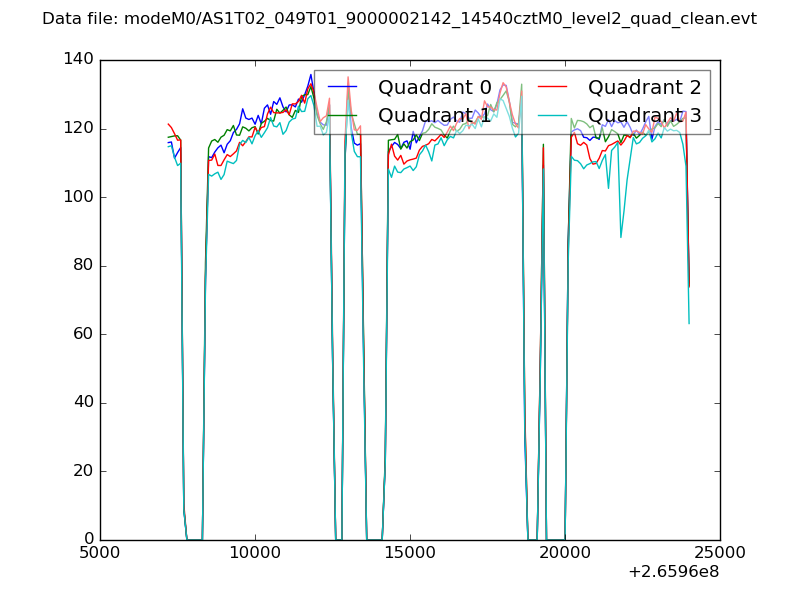Click the y-axis tick label 140
The image size is (800, 600).
(79, 60)
